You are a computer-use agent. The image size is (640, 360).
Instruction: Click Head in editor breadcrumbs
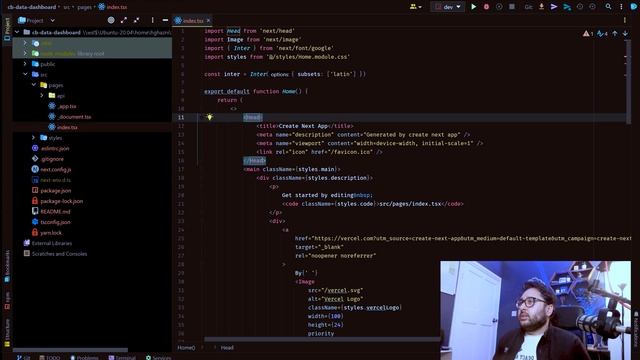click(227, 348)
